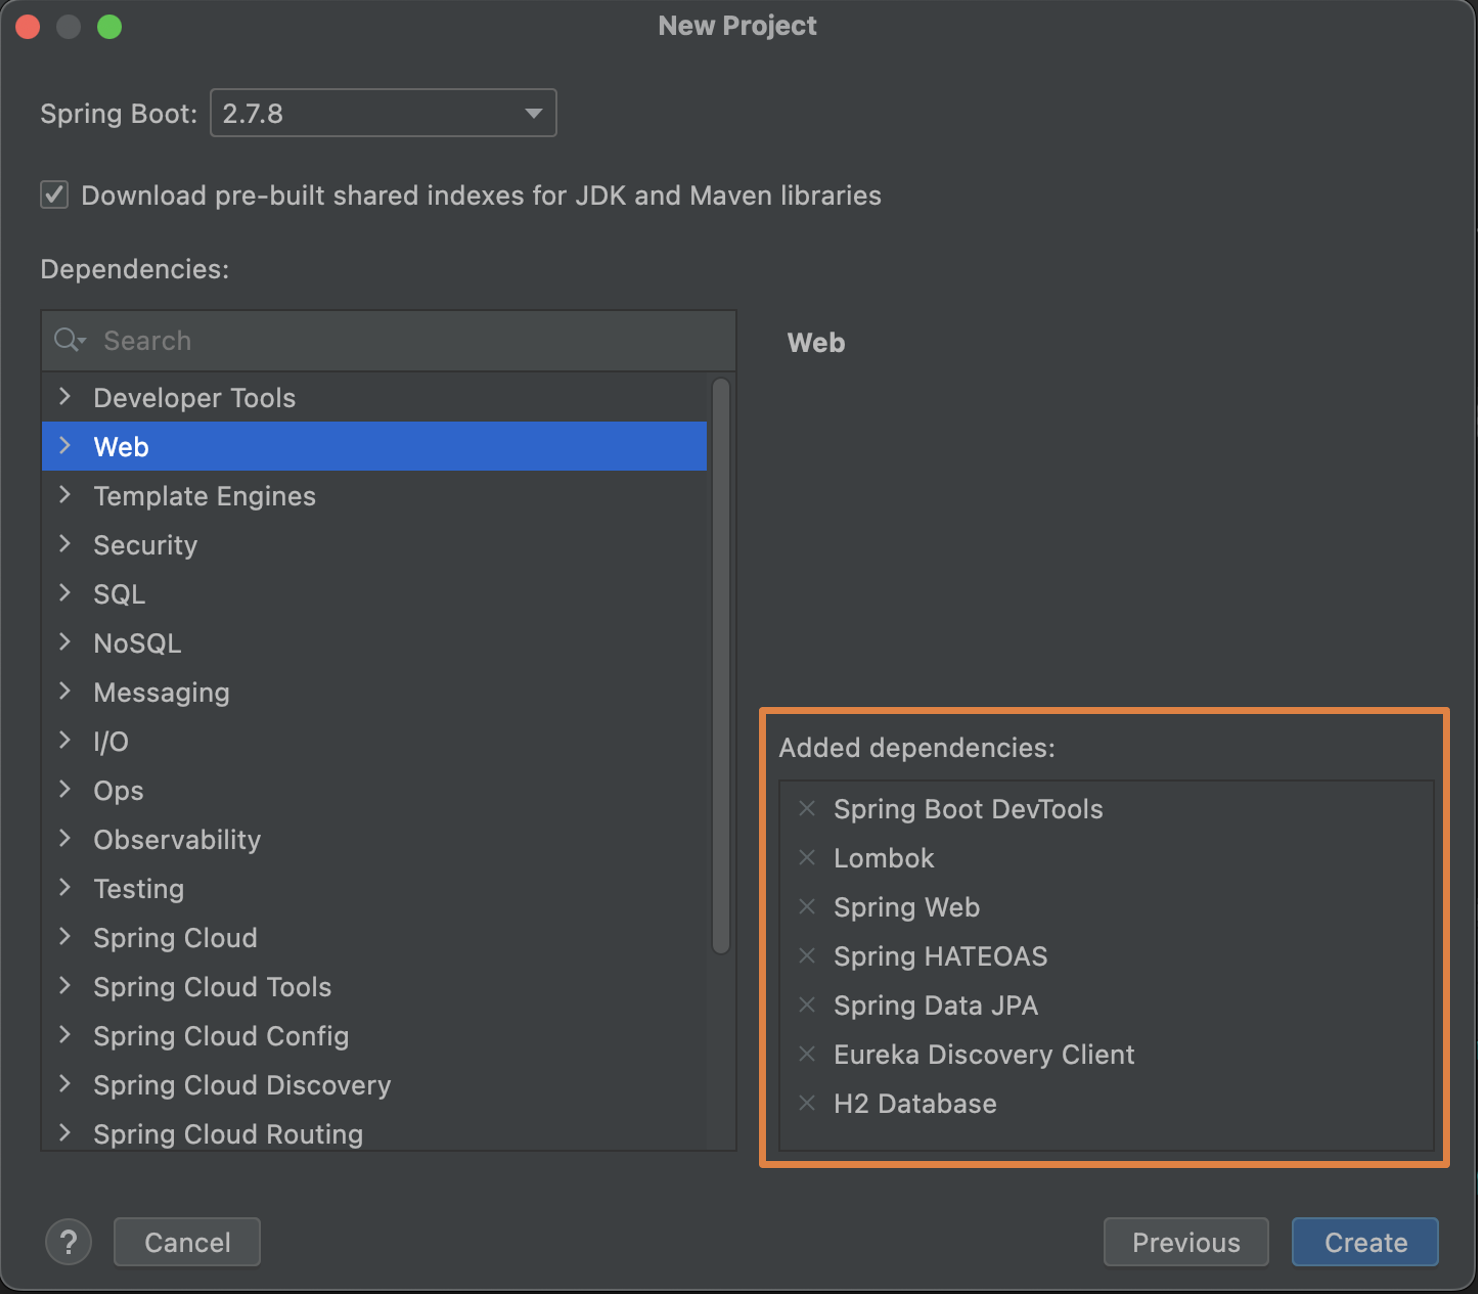Select the Spring Cloud Discovery row
This screenshot has width=1478, height=1294.
tap(374, 1084)
